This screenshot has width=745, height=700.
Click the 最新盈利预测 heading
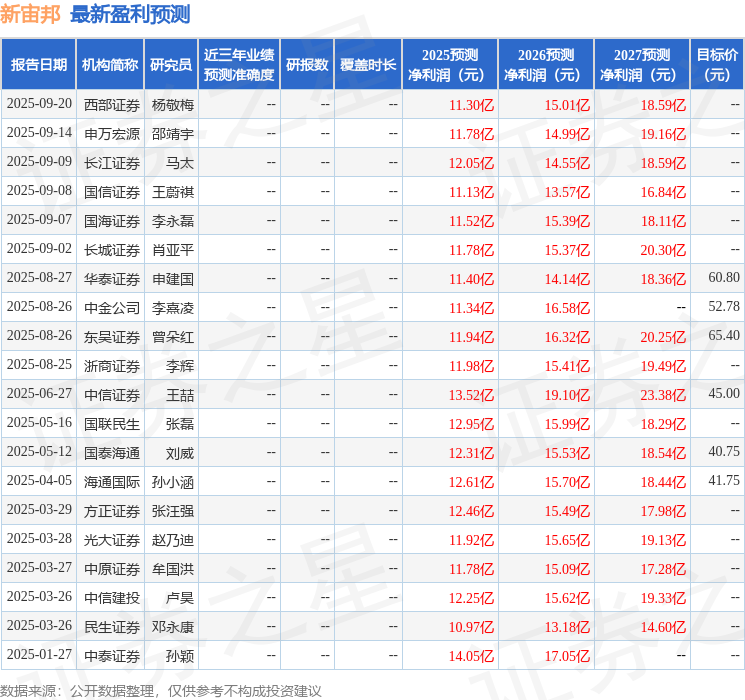tap(130, 14)
